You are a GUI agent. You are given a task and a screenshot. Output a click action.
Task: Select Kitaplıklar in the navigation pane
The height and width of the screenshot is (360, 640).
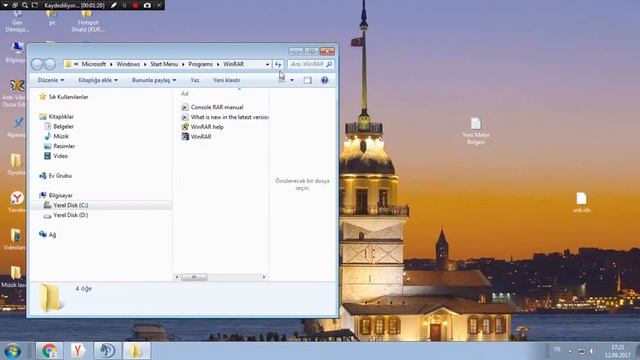56,117
